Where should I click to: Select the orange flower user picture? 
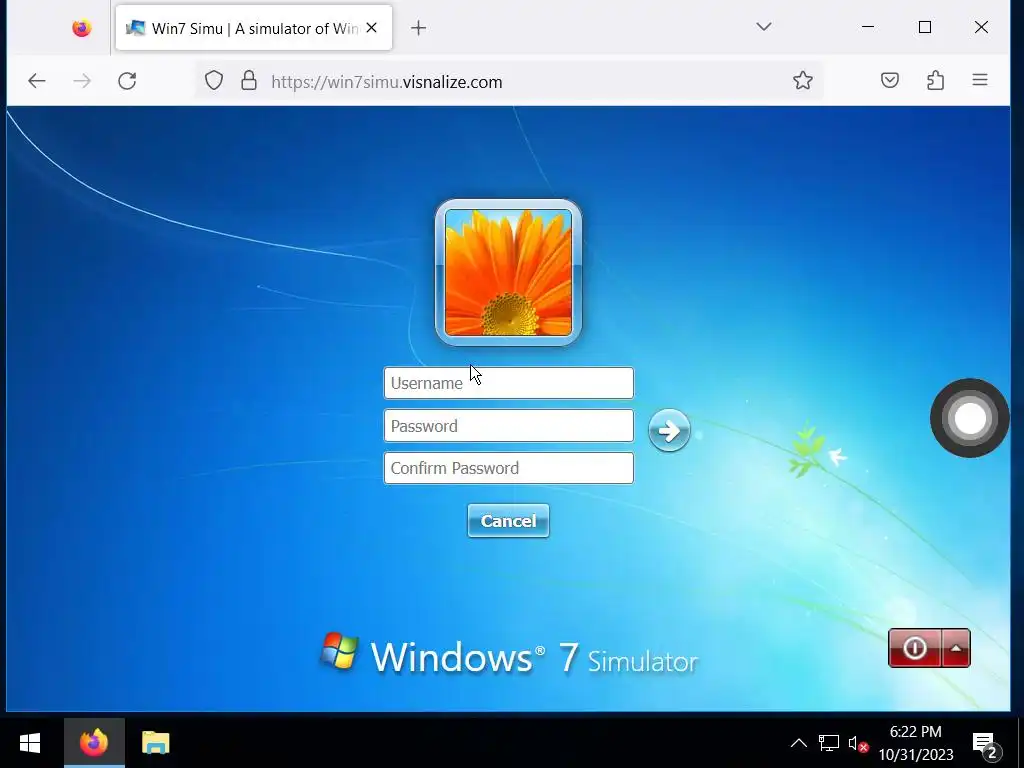[508, 272]
